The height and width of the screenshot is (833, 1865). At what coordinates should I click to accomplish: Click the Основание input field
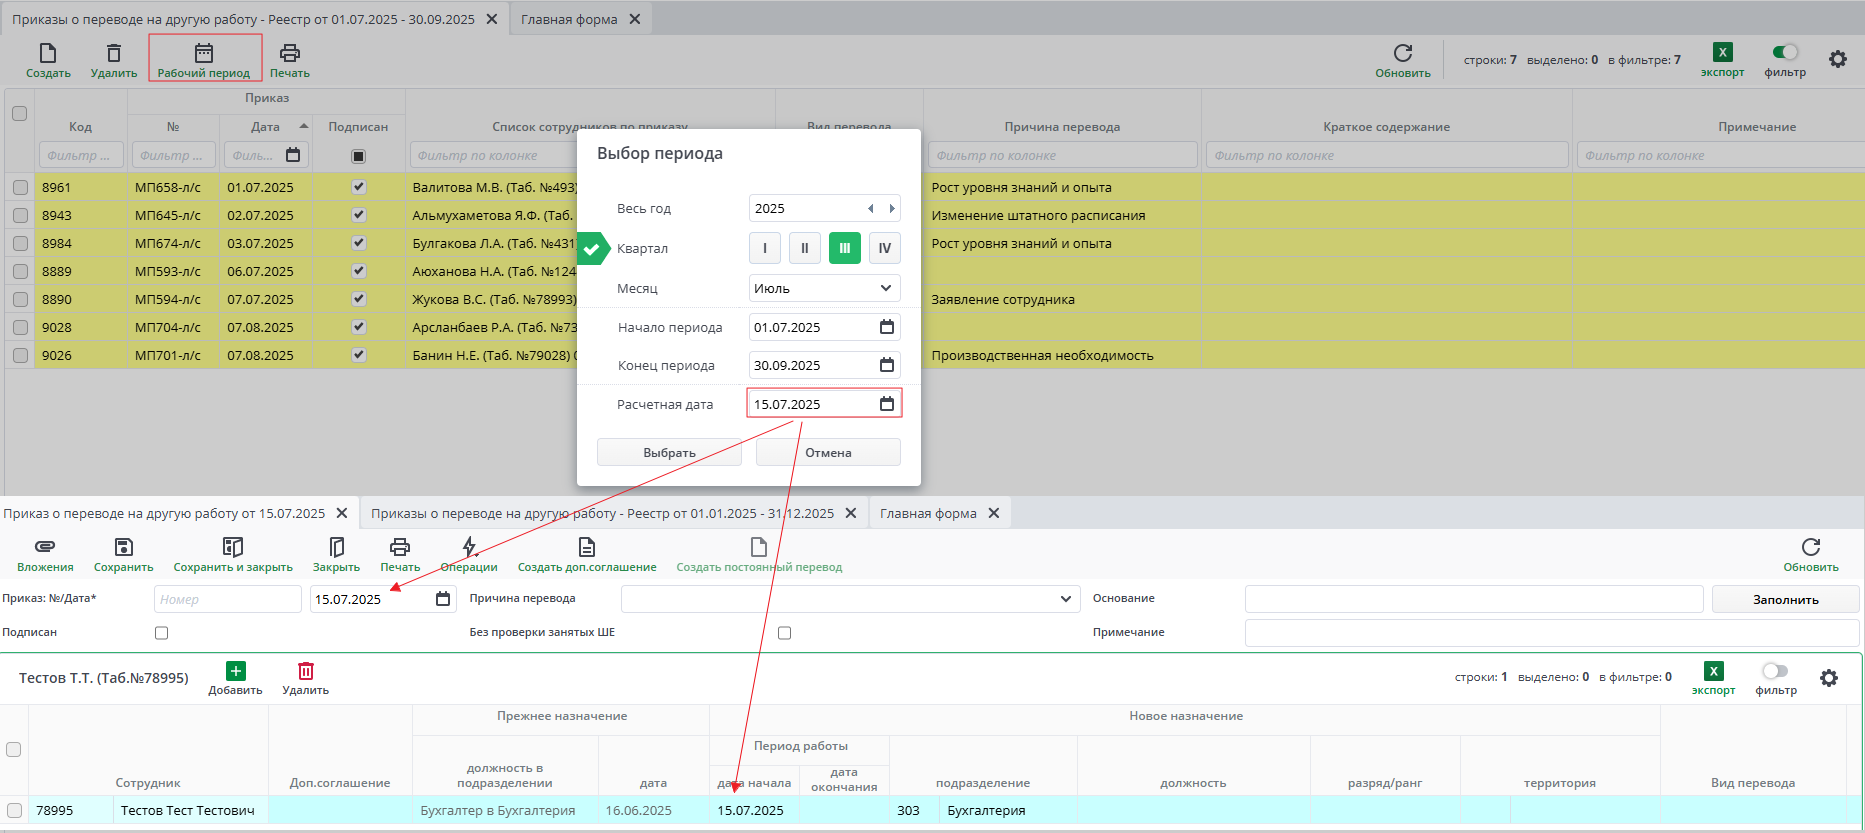click(1473, 599)
